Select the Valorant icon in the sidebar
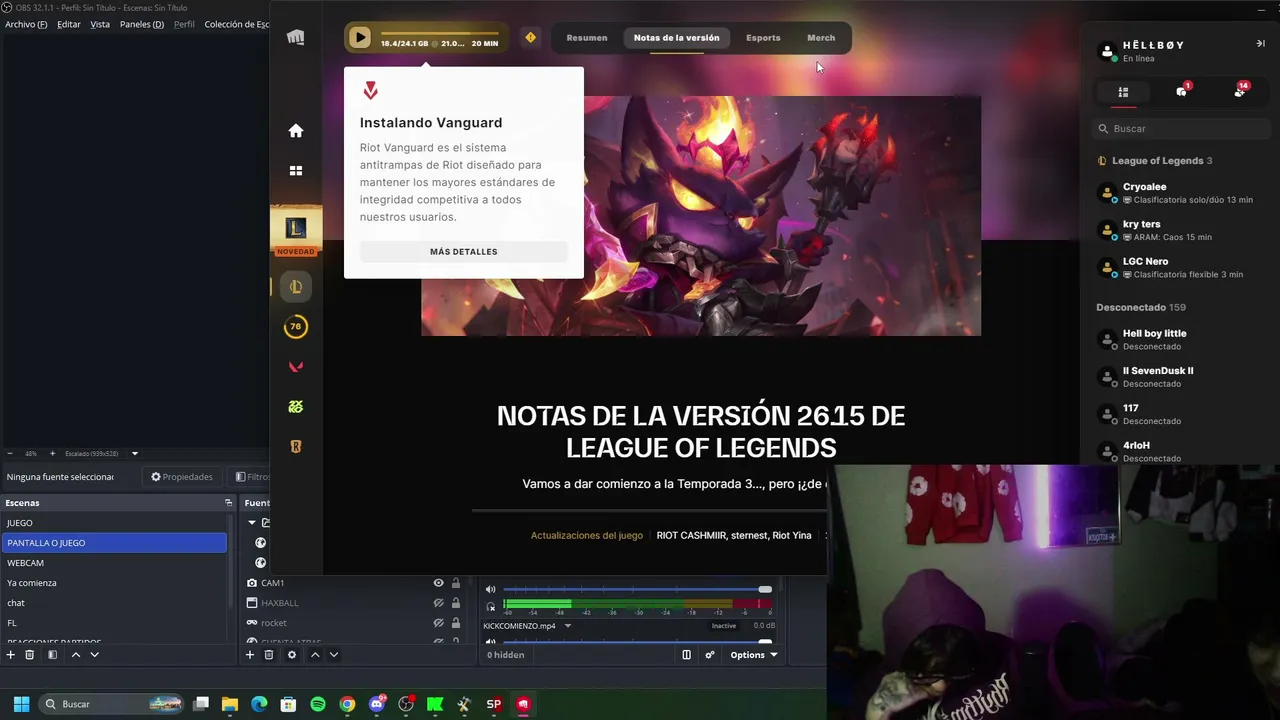Image resolution: width=1280 pixels, height=720 pixels. click(x=296, y=367)
